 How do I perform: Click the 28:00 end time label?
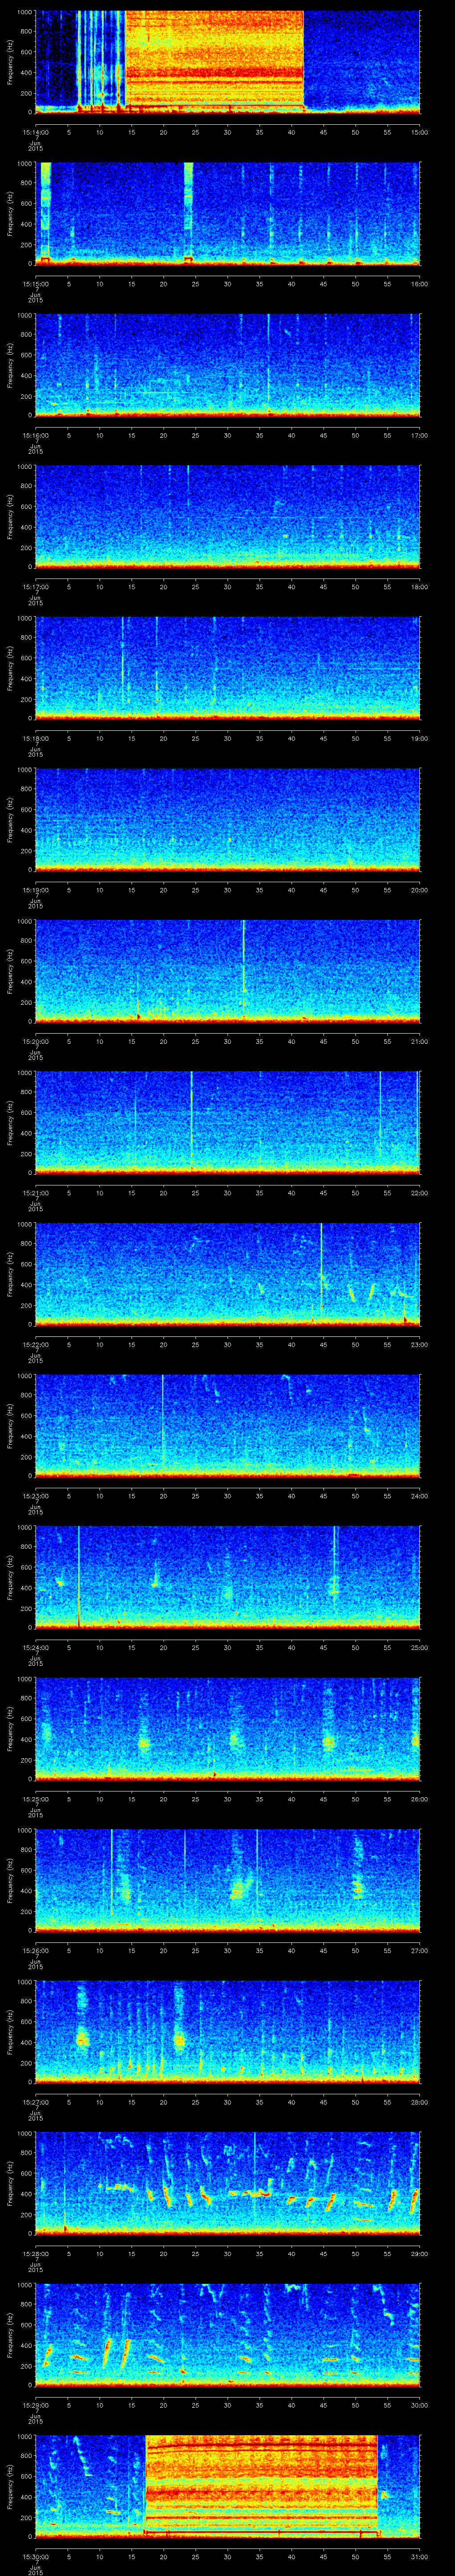point(419,2102)
